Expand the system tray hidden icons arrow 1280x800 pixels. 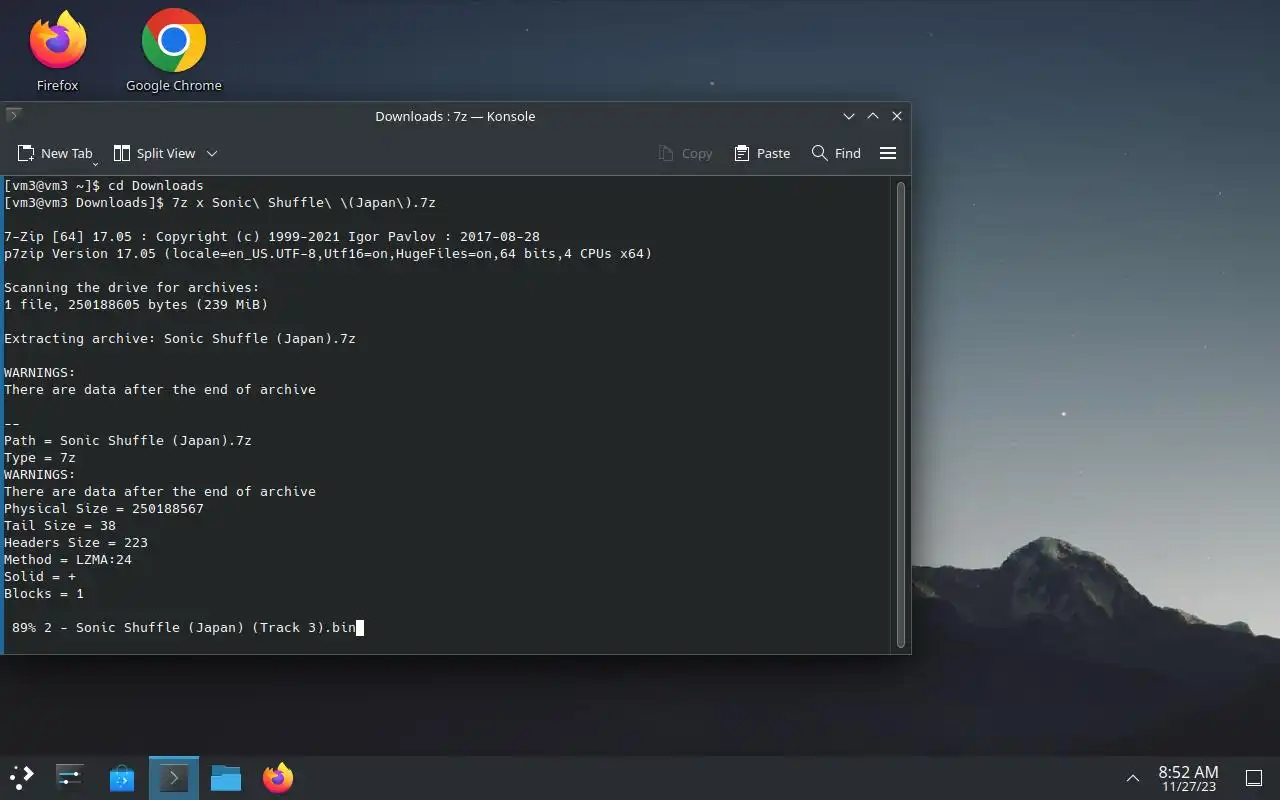coord(1133,778)
